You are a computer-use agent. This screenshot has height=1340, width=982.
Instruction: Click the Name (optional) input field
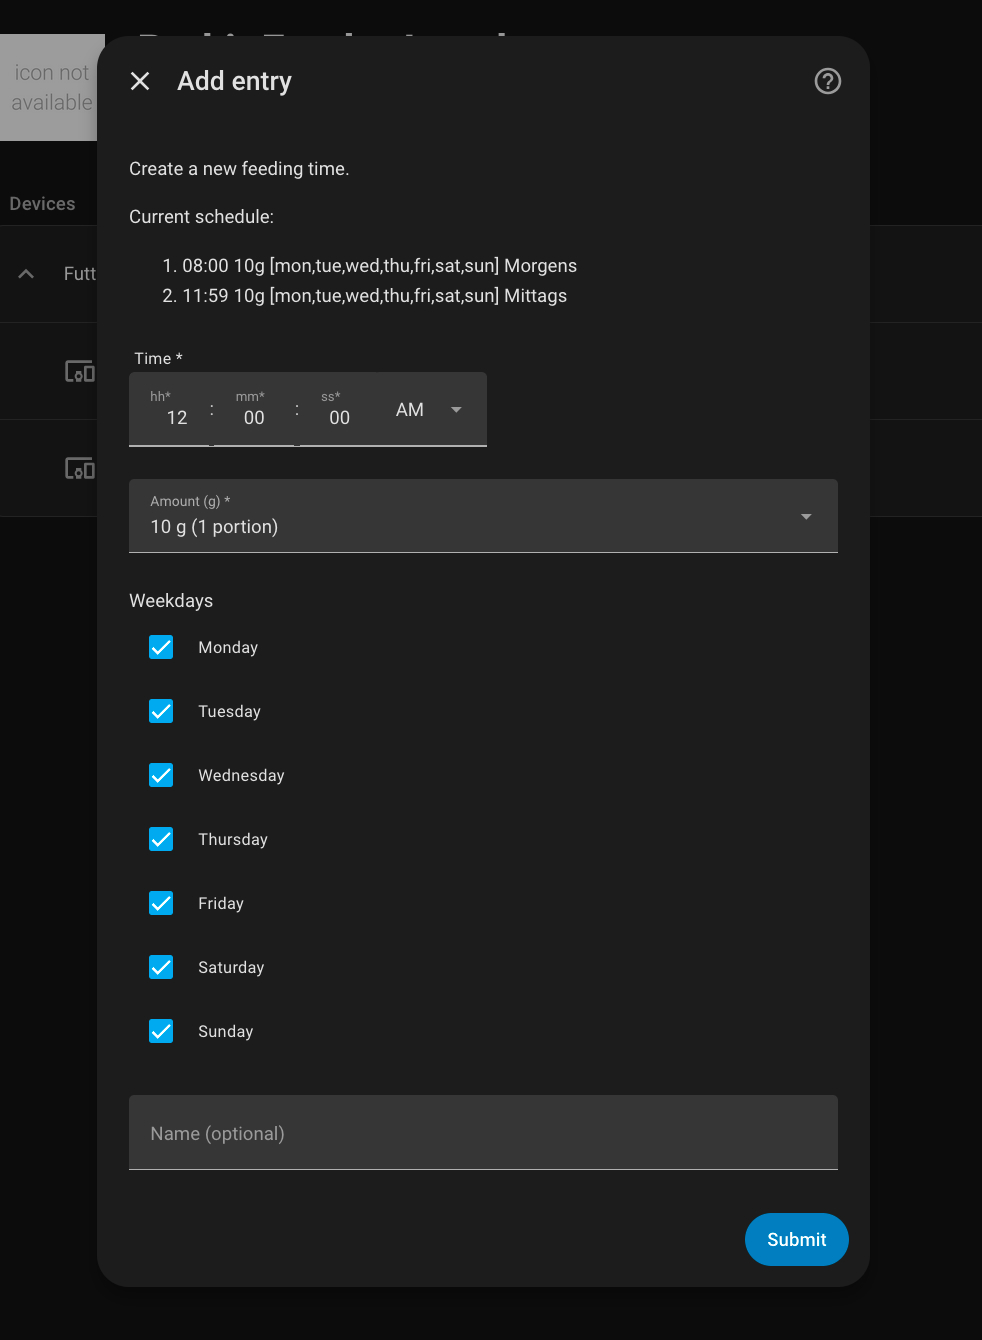483,1133
